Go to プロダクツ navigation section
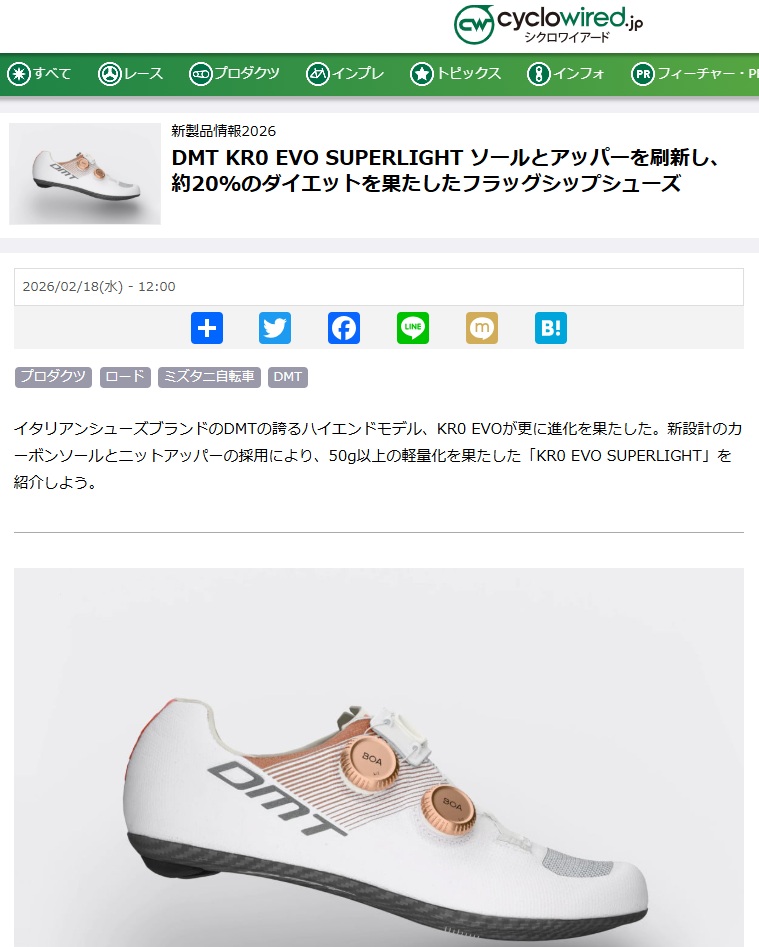Image resolution: width=759 pixels, height=947 pixels. pyautogui.click(x=234, y=74)
